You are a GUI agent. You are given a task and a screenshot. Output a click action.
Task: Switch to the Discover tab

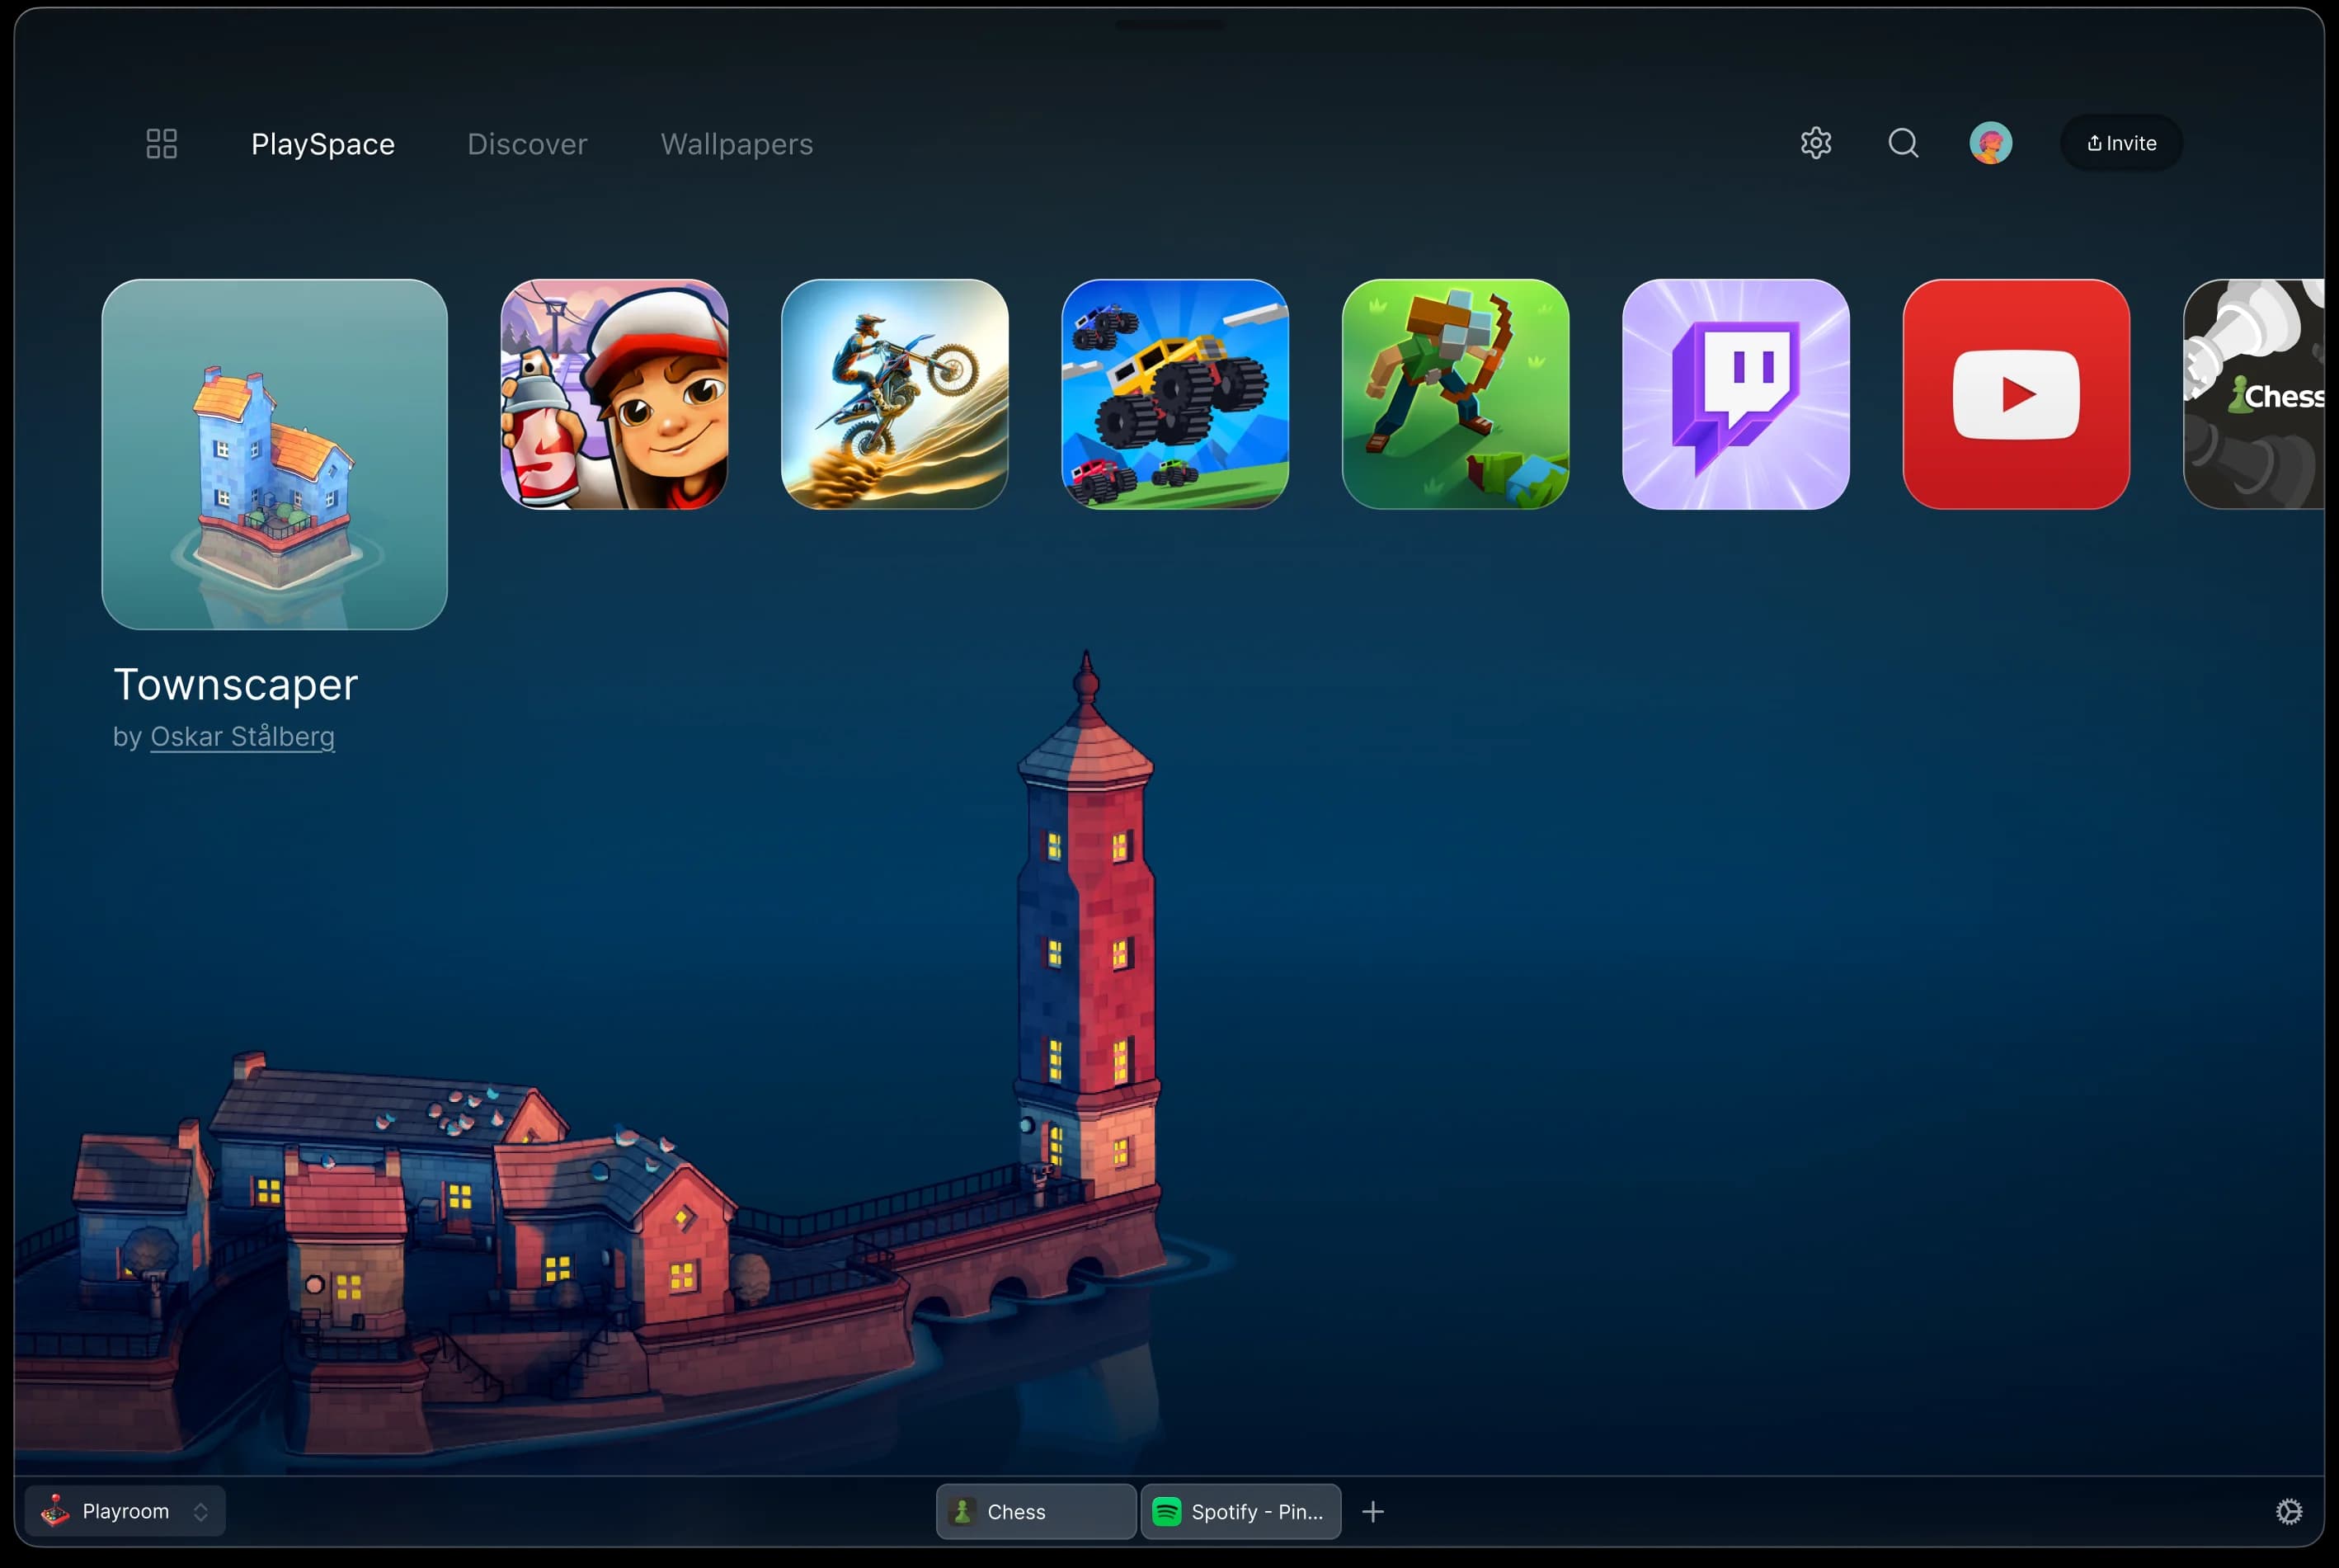pos(527,144)
